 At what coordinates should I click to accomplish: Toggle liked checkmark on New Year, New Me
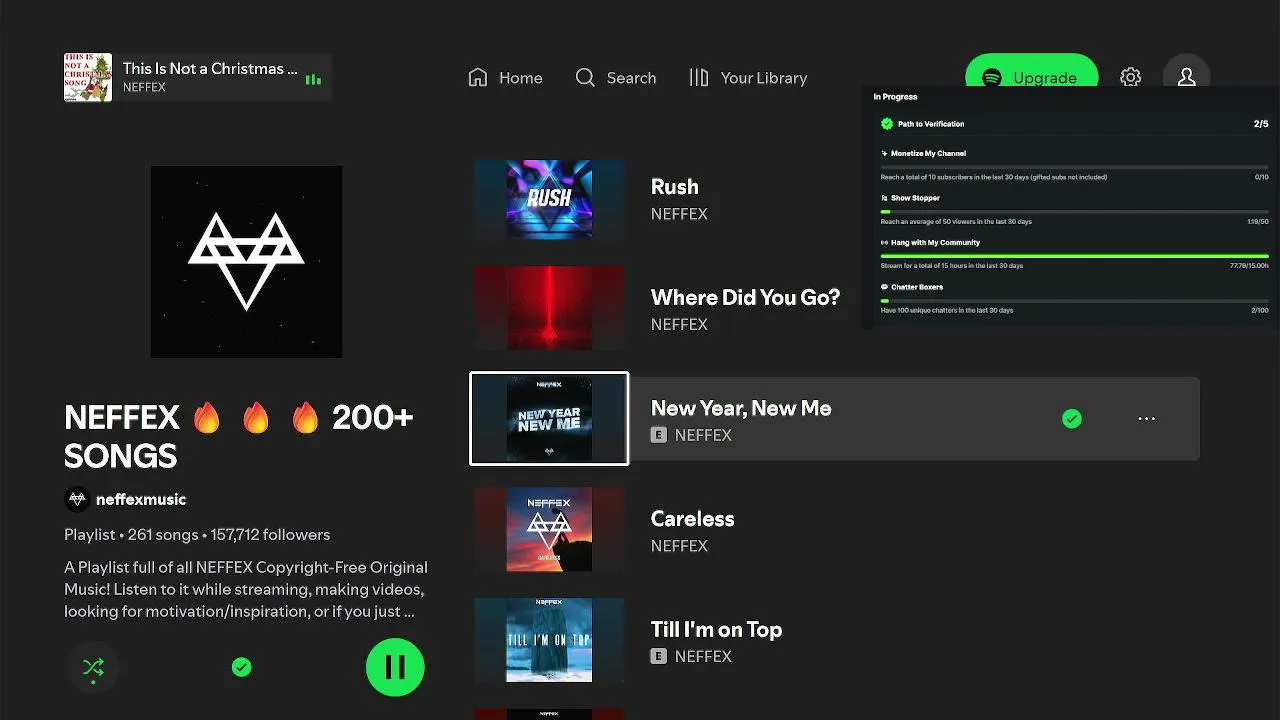[x=1072, y=419]
